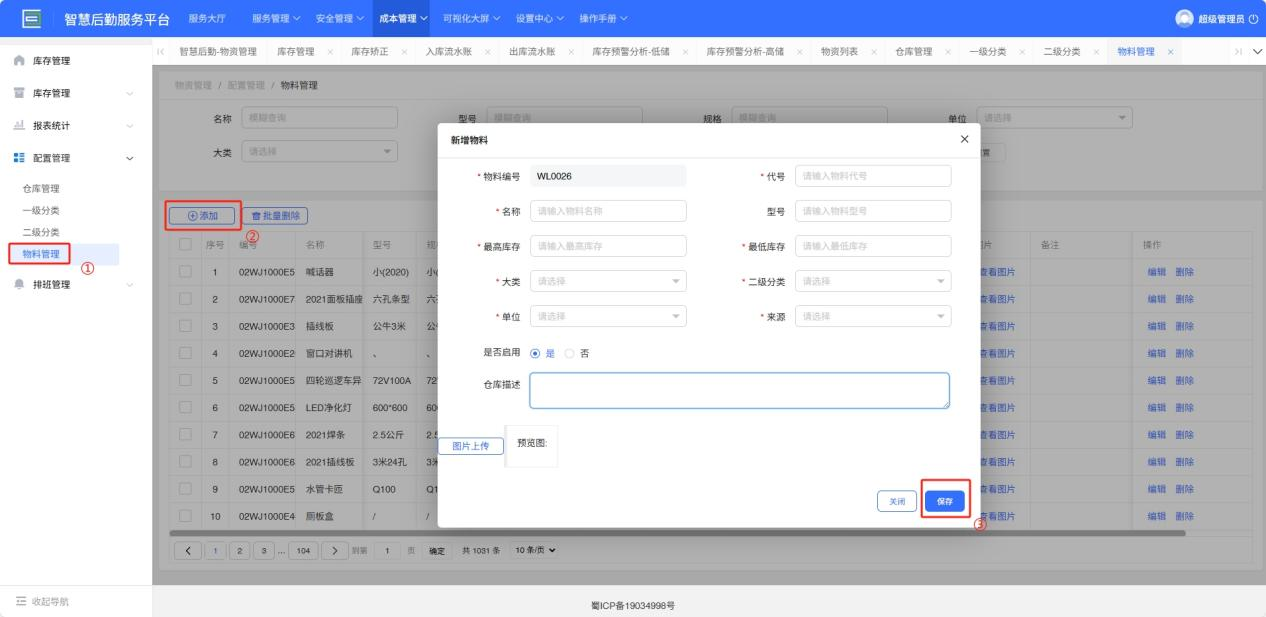Go to next page with right arrow

click(x=334, y=550)
